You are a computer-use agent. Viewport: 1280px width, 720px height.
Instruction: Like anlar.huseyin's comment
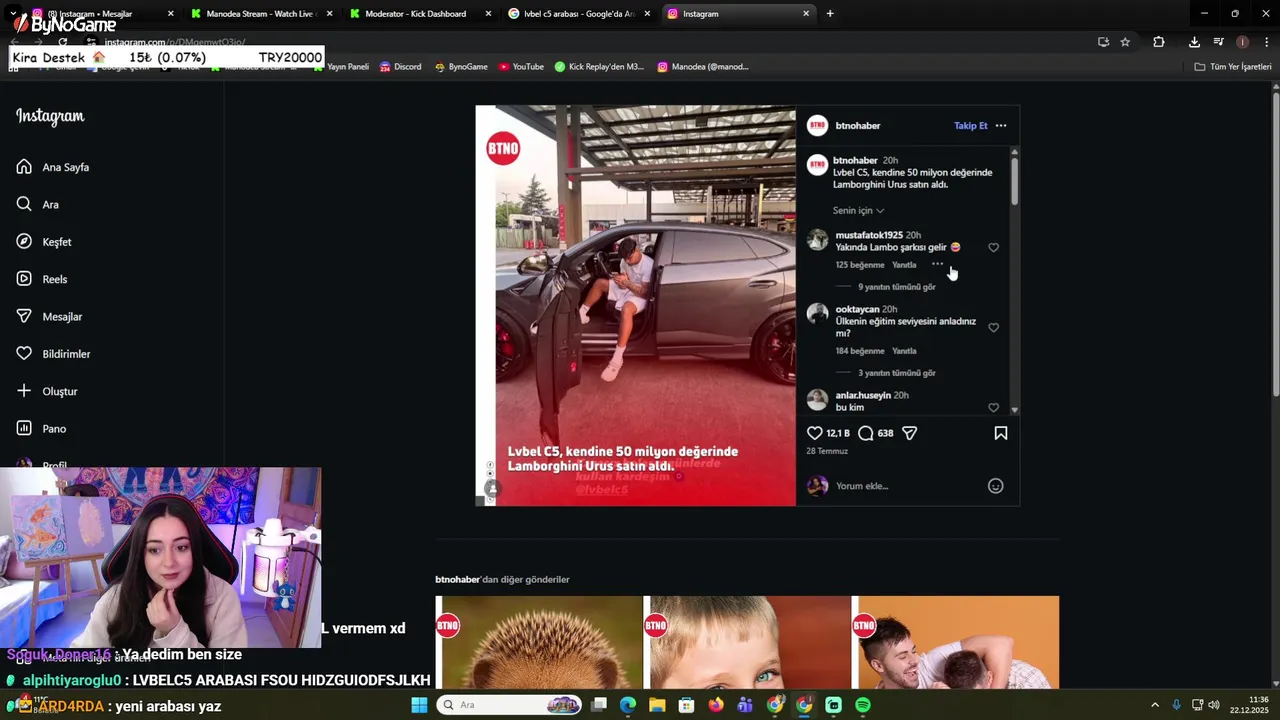click(993, 407)
